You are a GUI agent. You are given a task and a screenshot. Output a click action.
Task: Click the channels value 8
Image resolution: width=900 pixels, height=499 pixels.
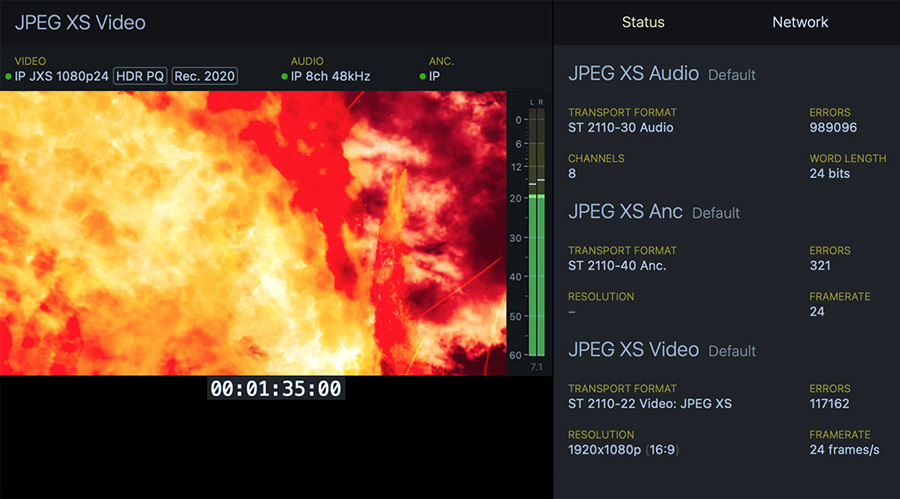pos(572,173)
